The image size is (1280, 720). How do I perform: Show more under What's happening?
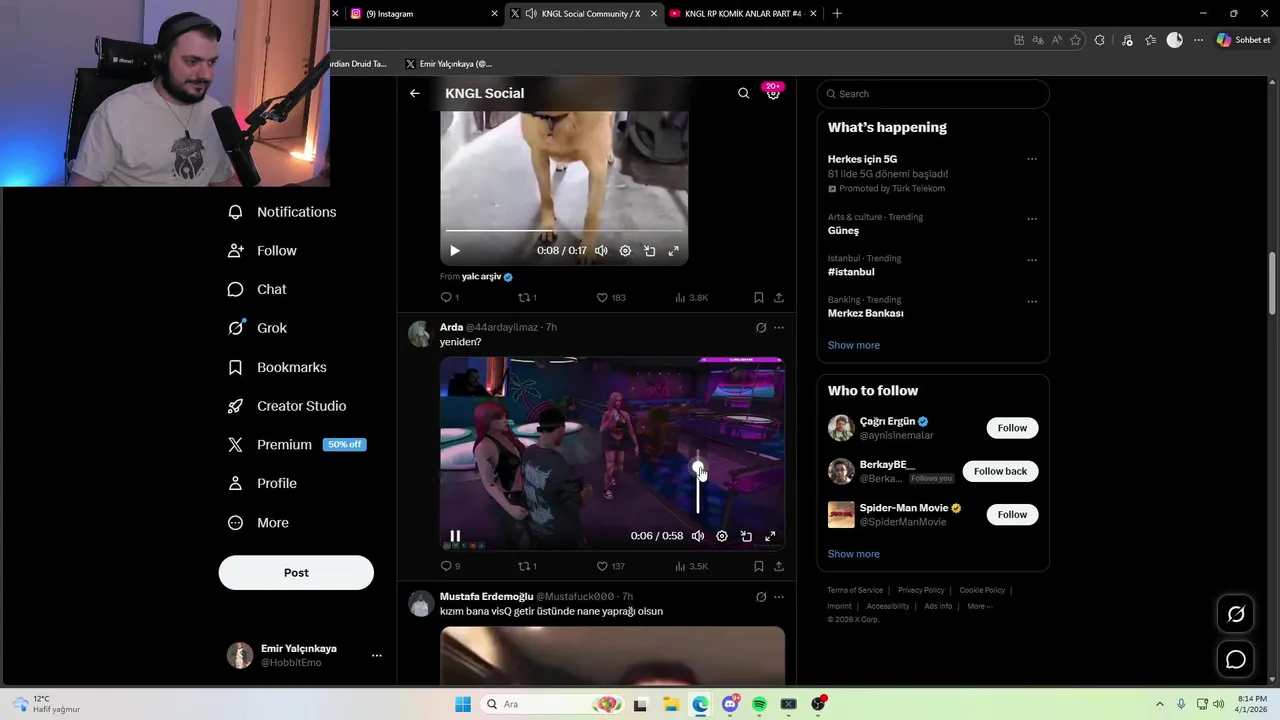click(854, 345)
